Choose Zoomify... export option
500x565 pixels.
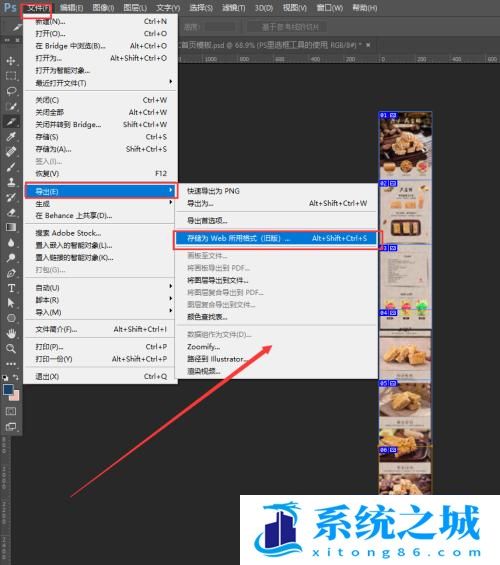[x=276, y=347]
